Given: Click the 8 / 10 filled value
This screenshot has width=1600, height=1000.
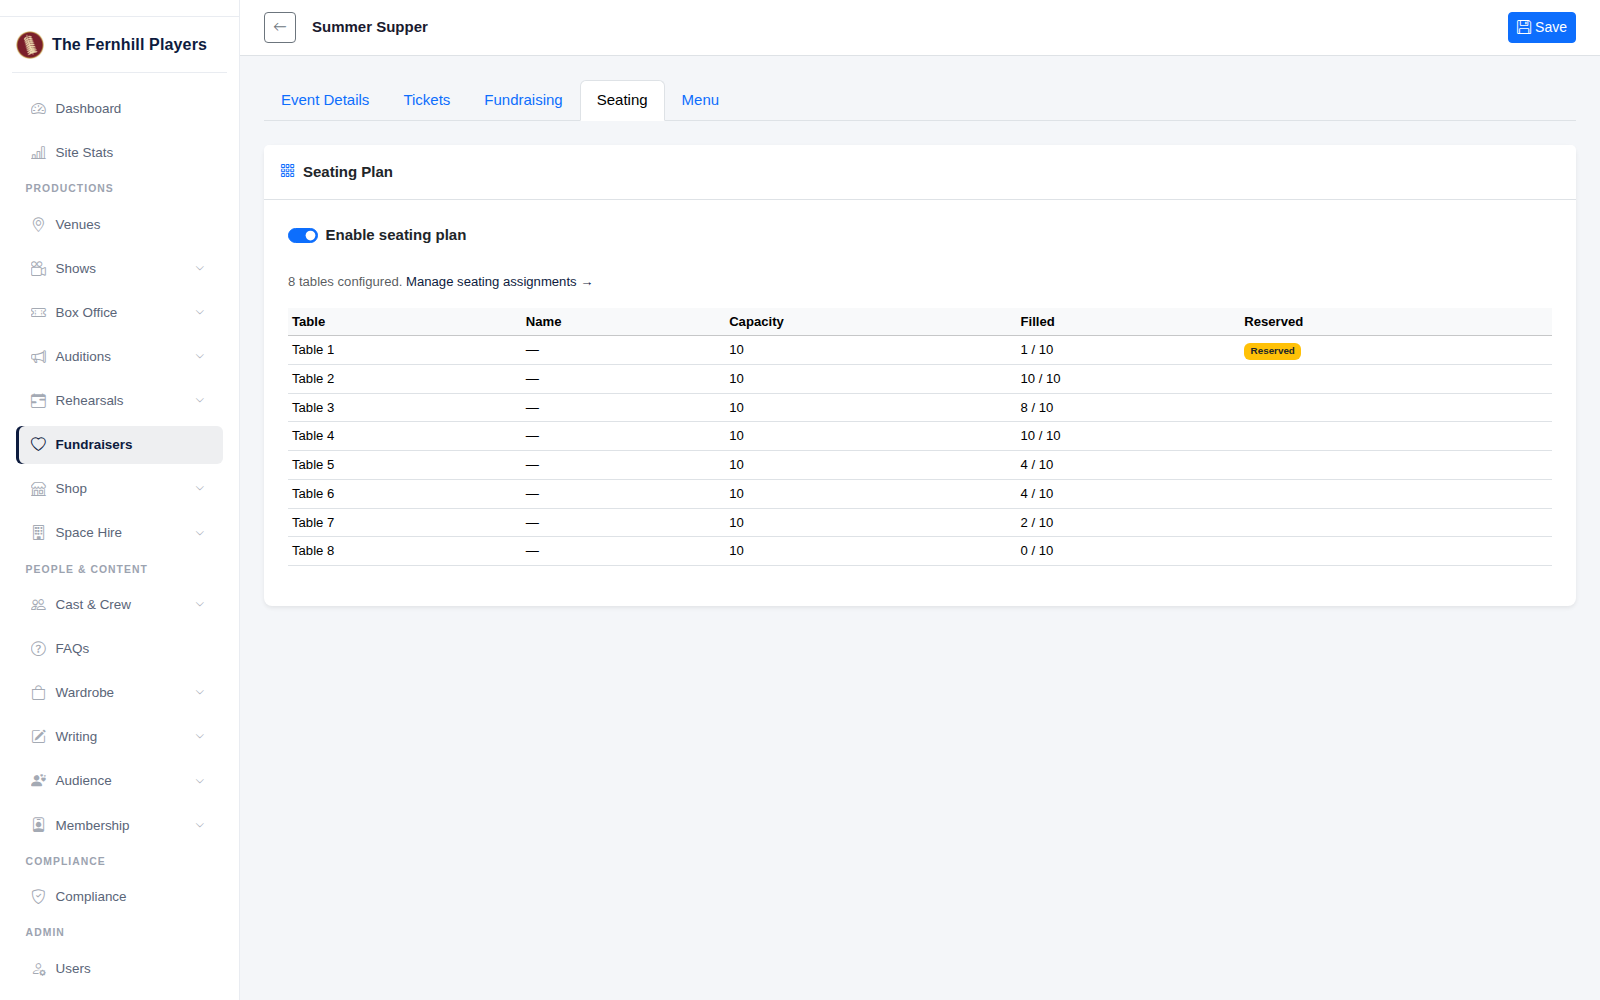Looking at the screenshot, I should 1036,408.
